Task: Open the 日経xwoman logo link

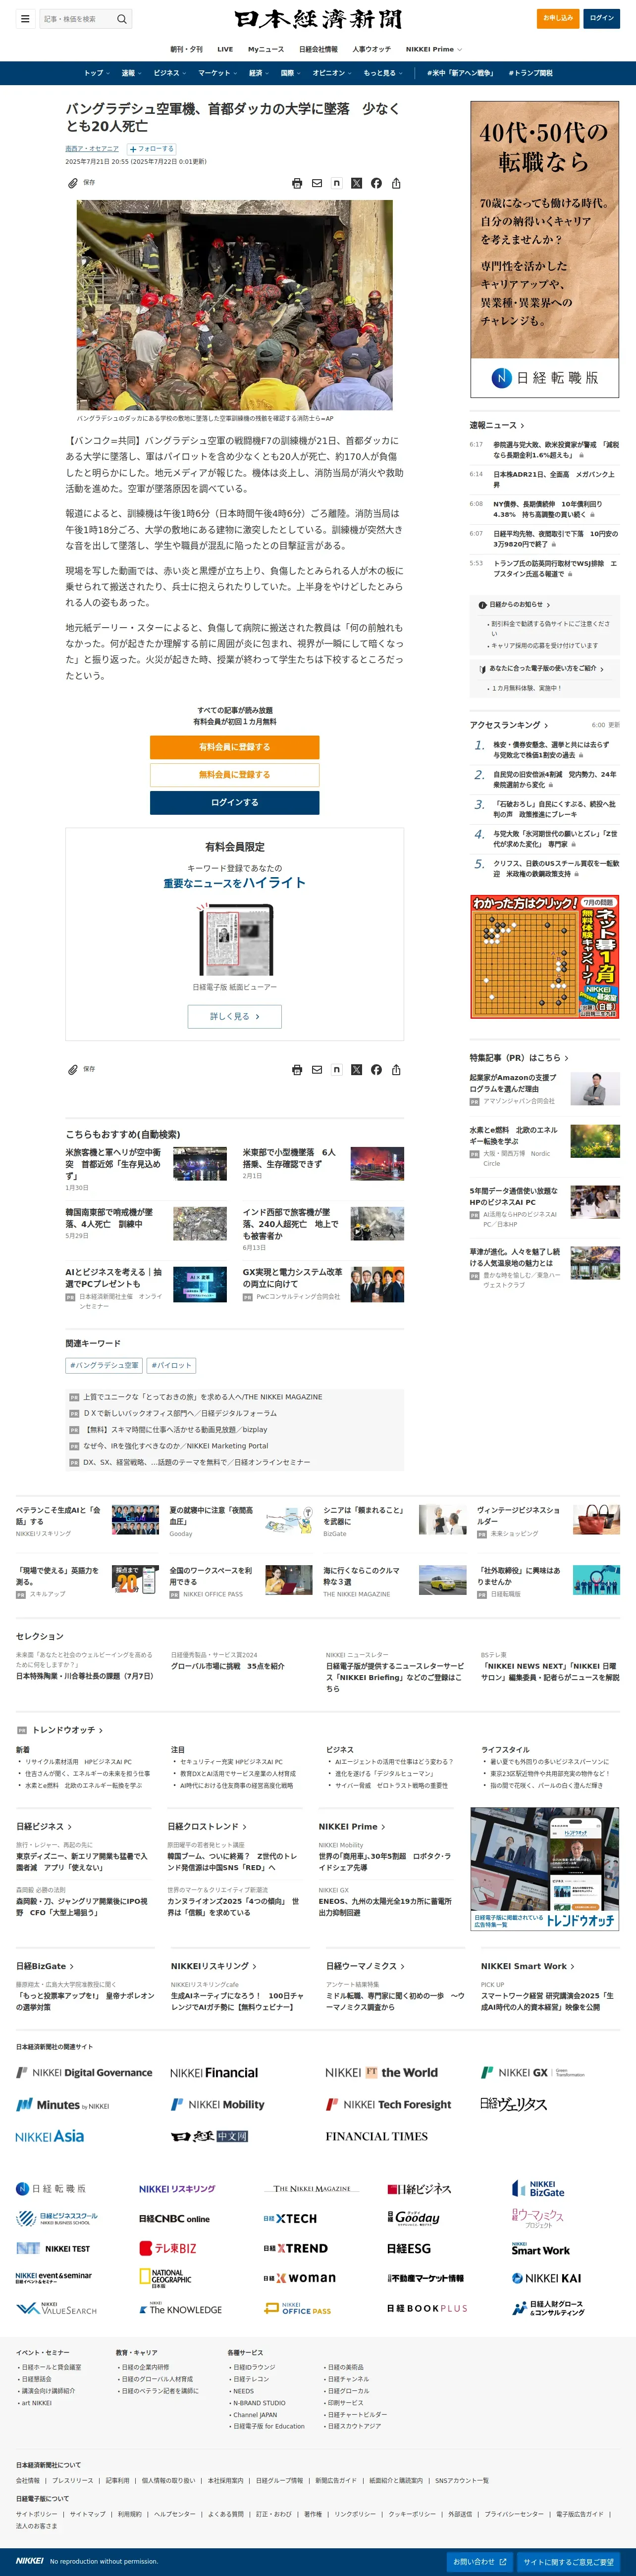Action: point(299,2278)
